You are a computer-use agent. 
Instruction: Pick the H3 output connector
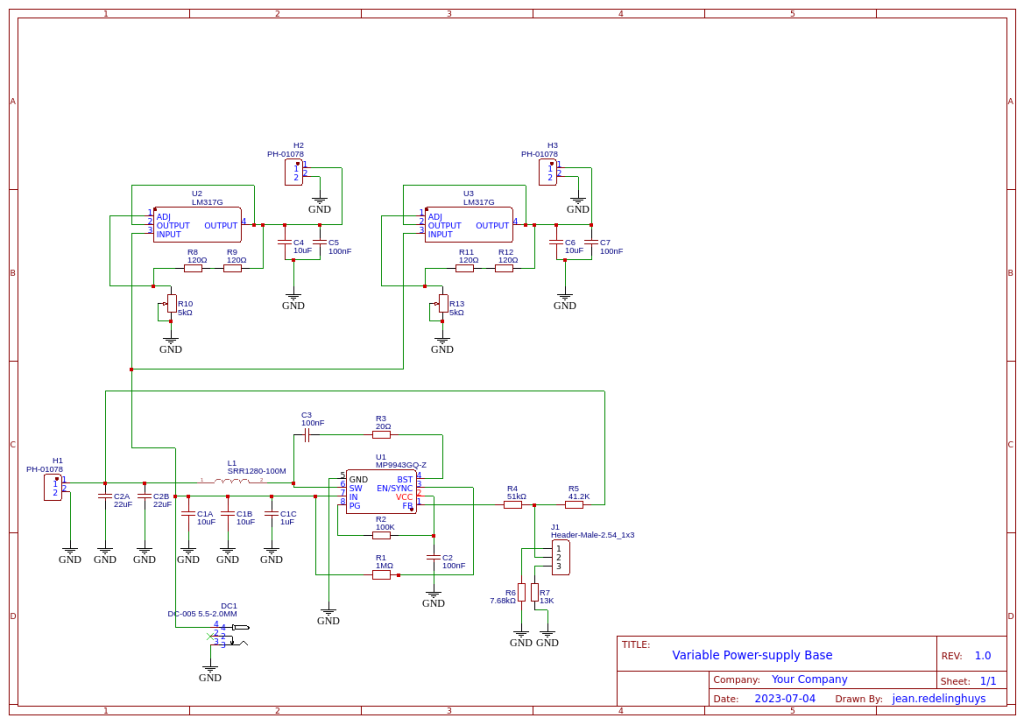click(x=548, y=171)
